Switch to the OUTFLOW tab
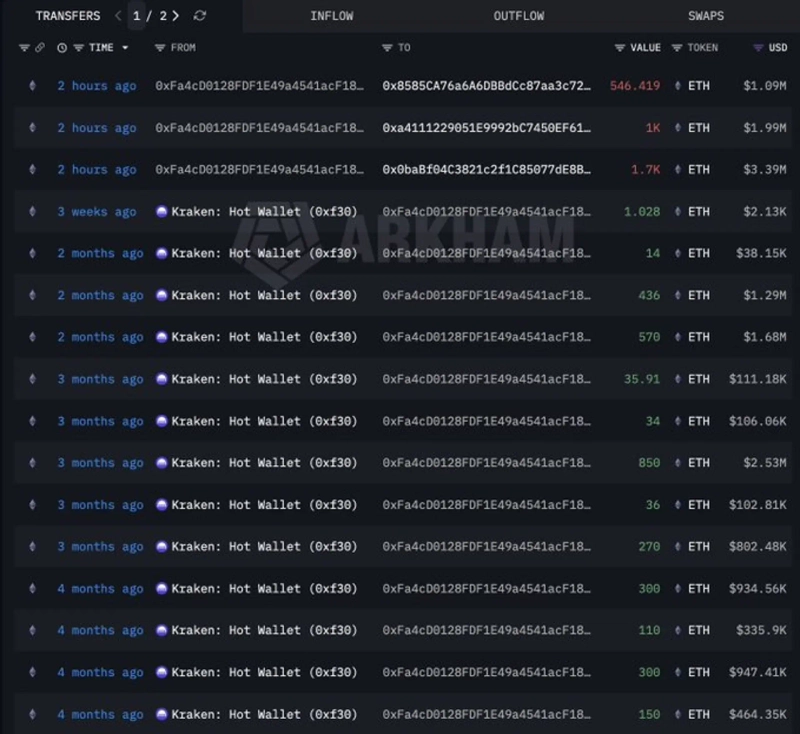The width and height of the screenshot is (800, 734). (x=518, y=16)
